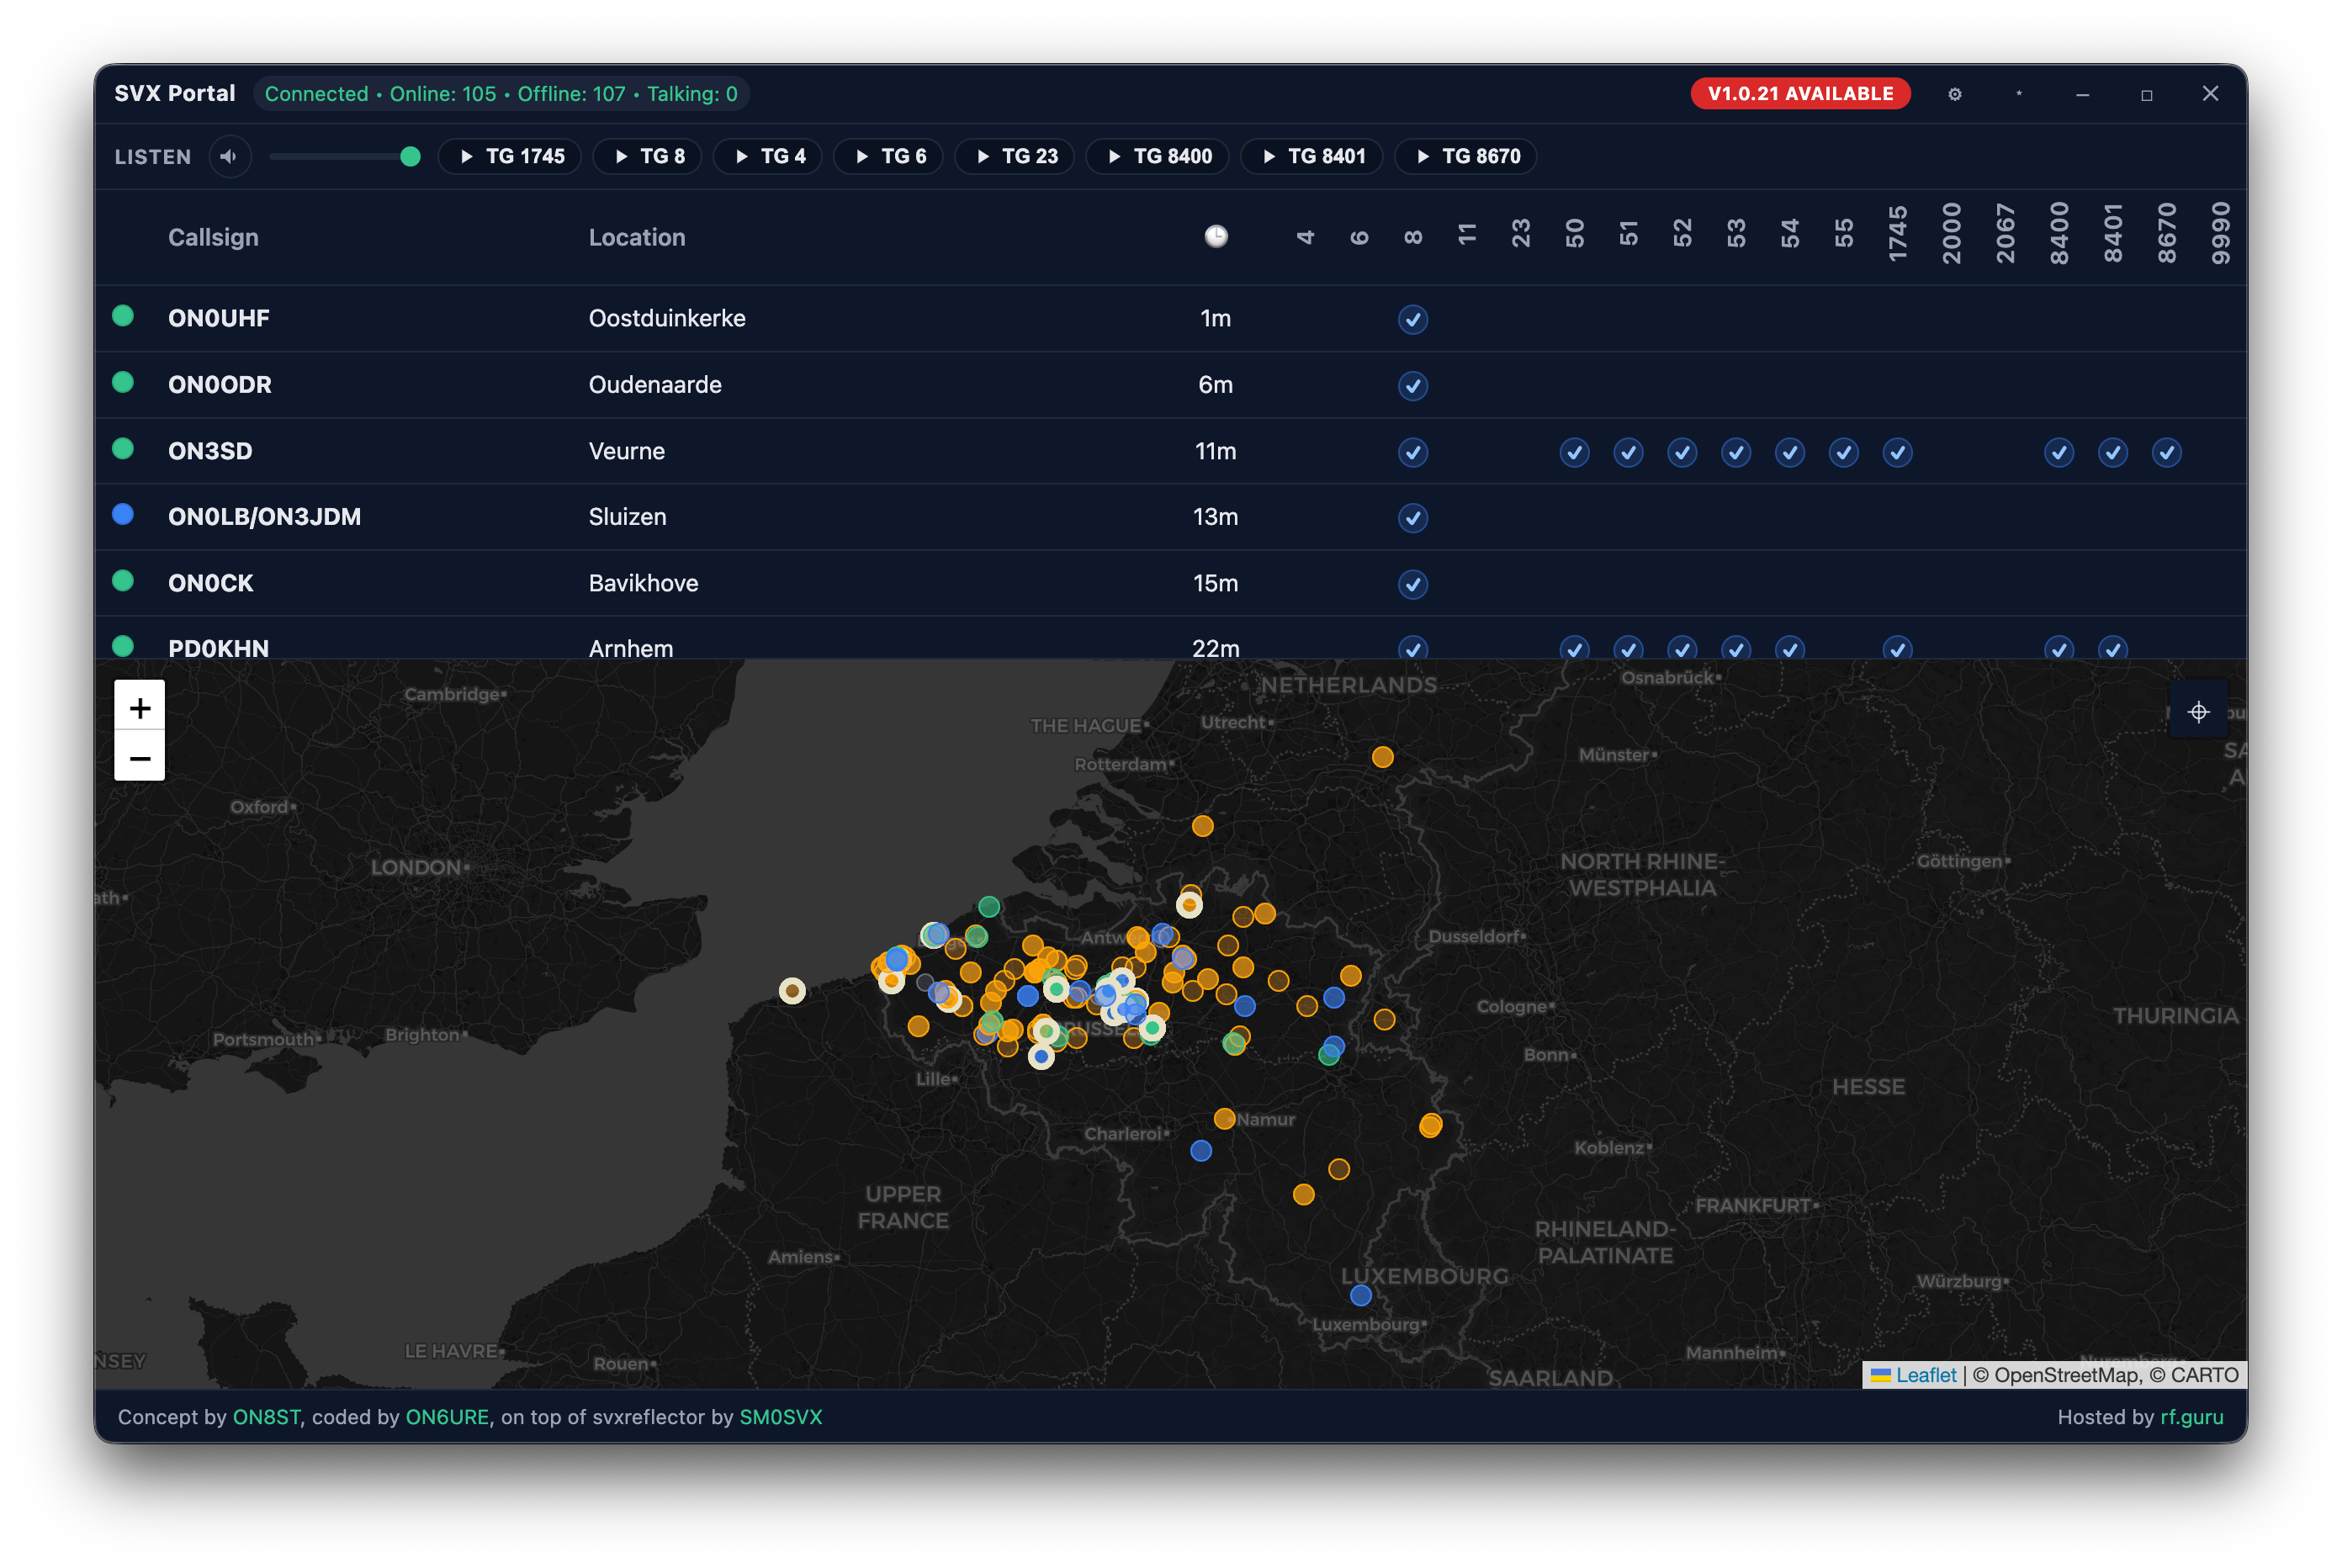Click ON3SD green status dot
This screenshot has width=2342, height=1568.
click(x=123, y=448)
